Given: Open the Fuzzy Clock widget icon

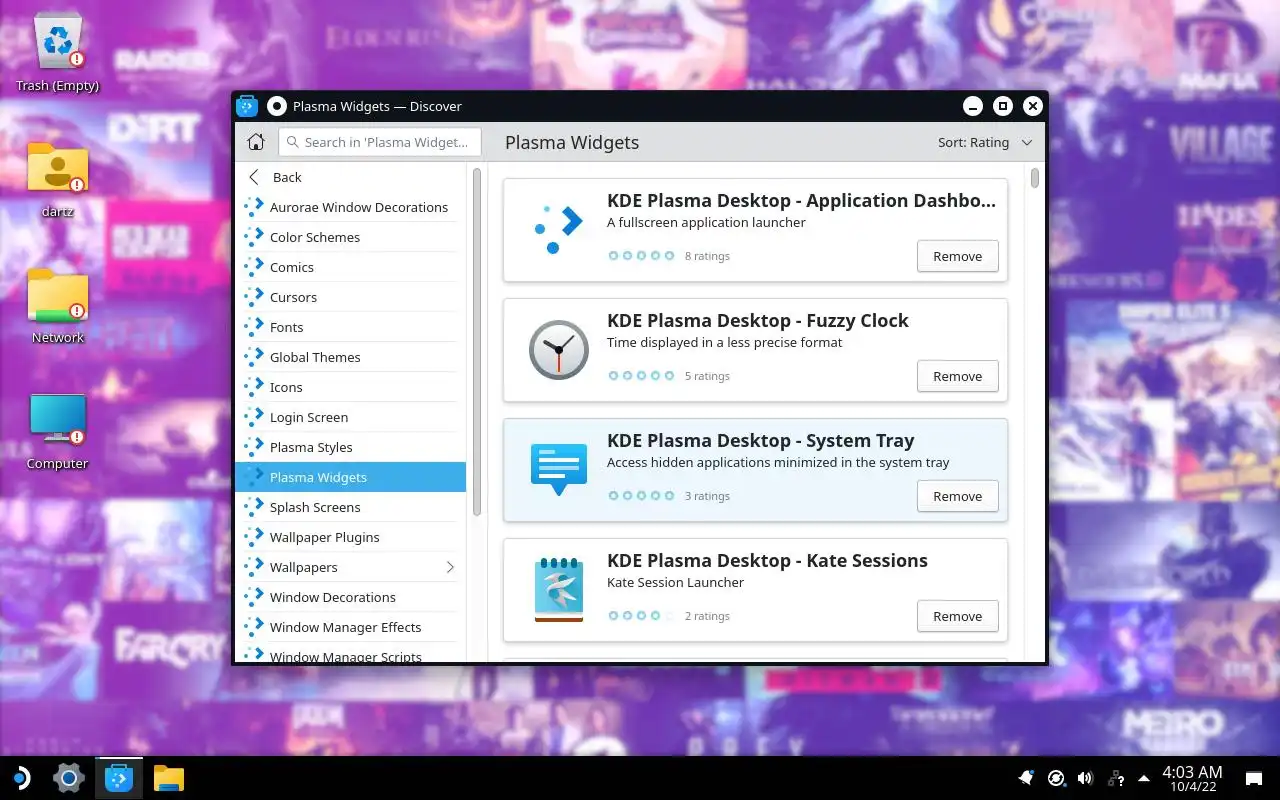Looking at the screenshot, I should coord(558,350).
